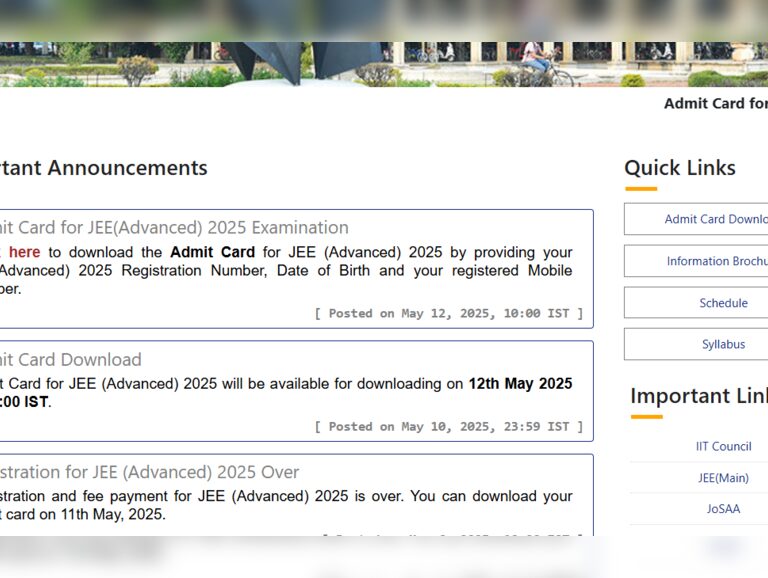Click 'Posted on May 12, 2025, 10:00 IST' timestamp
Image resolution: width=768 pixels, height=578 pixels.
(x=449, y=313)
